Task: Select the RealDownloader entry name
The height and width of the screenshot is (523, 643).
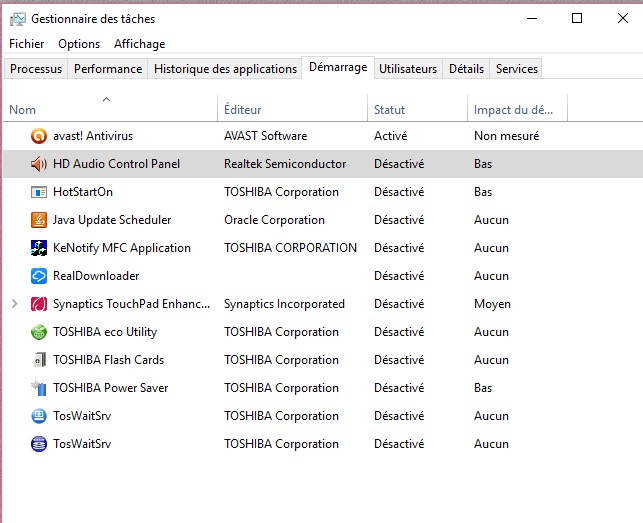Action: [96, 276]
